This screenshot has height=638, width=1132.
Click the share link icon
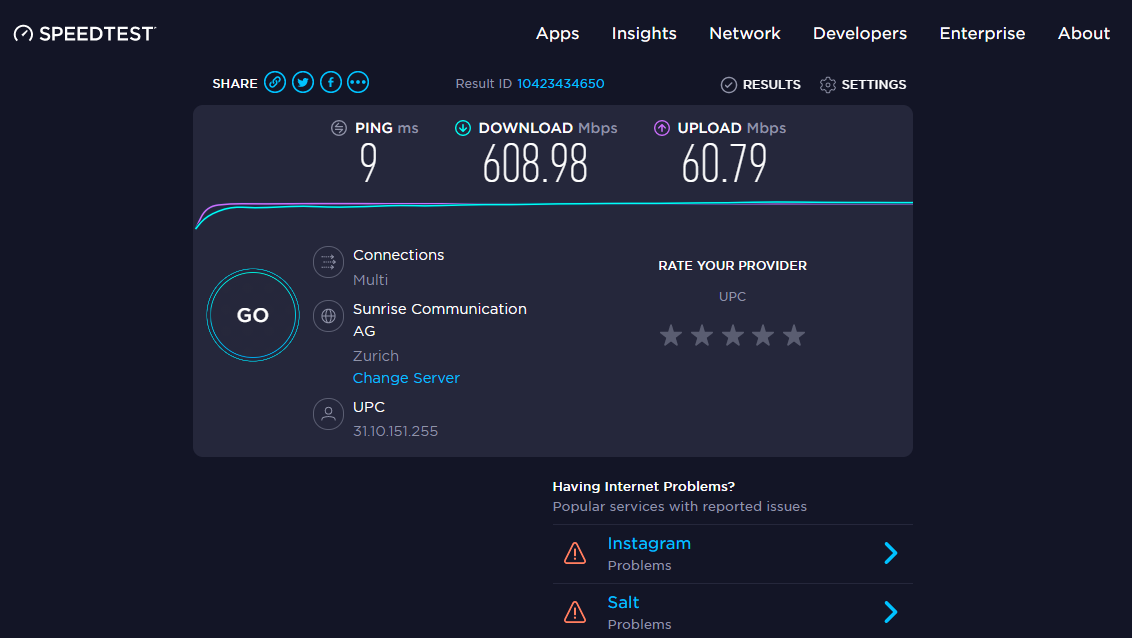(x=275, y=83)
